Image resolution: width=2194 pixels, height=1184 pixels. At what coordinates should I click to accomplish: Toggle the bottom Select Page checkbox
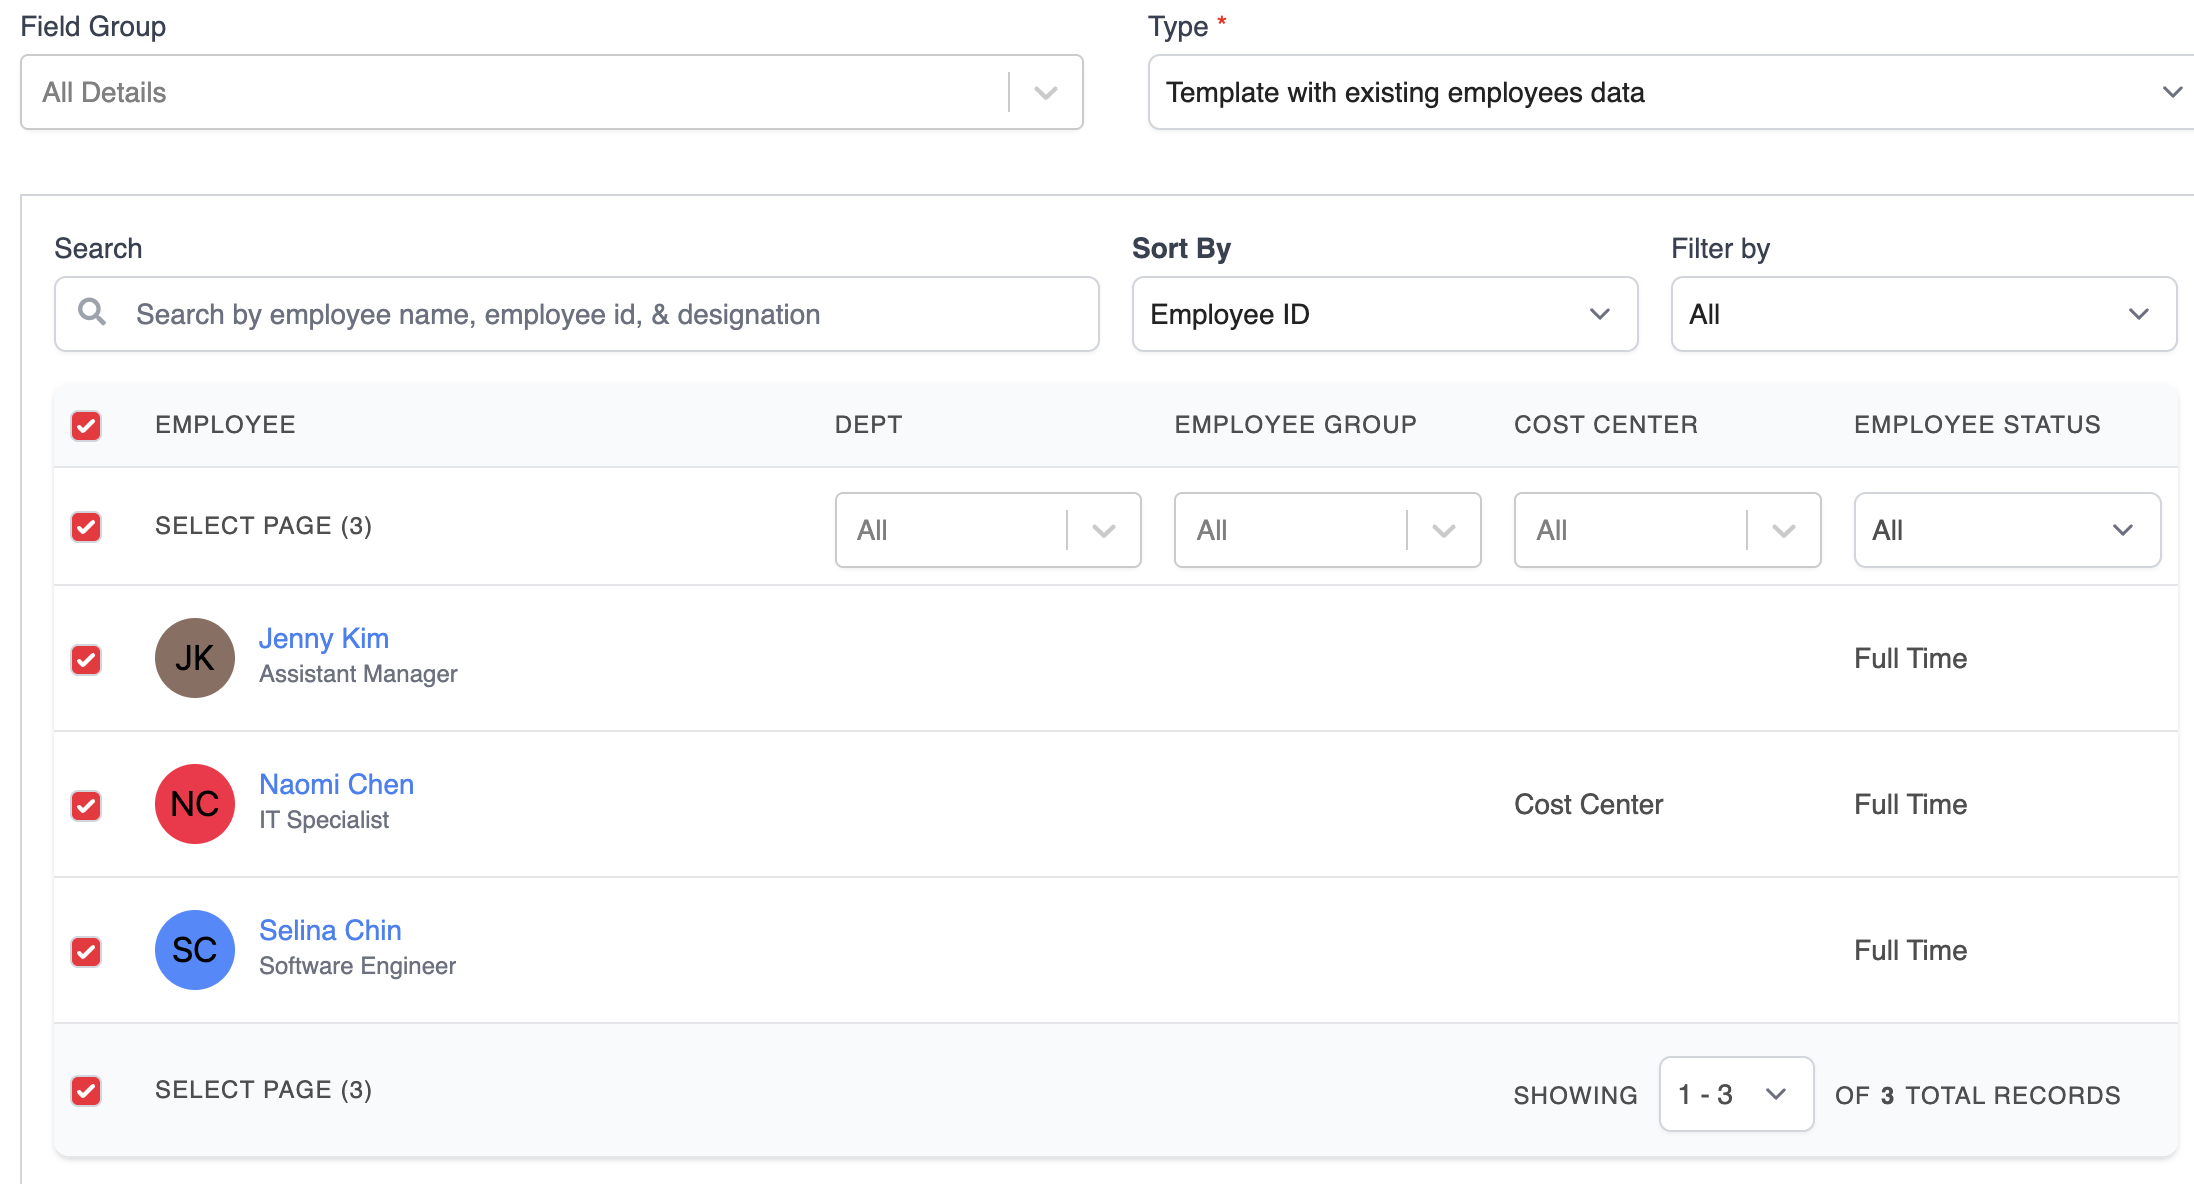tap(87, 1091)
